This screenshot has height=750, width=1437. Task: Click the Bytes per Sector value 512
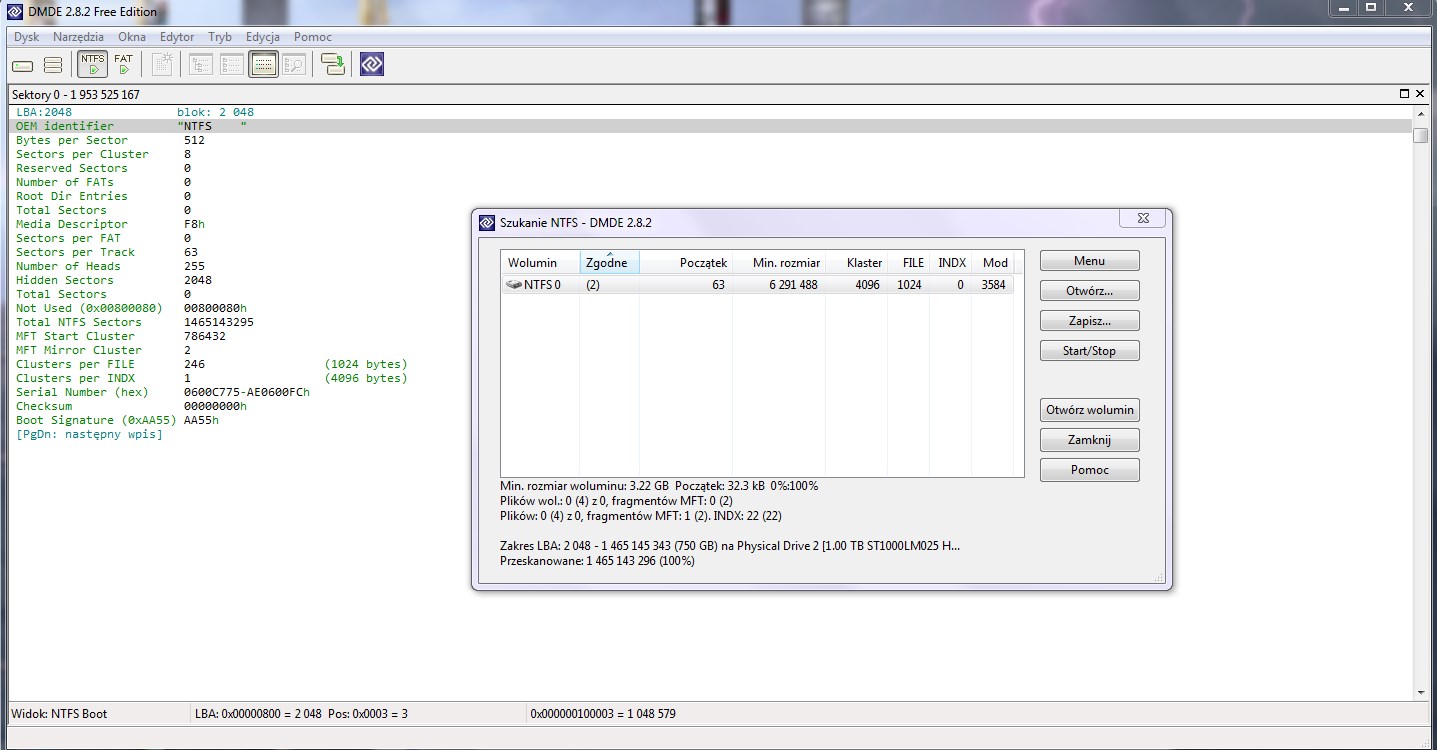[x=194, y=140]
